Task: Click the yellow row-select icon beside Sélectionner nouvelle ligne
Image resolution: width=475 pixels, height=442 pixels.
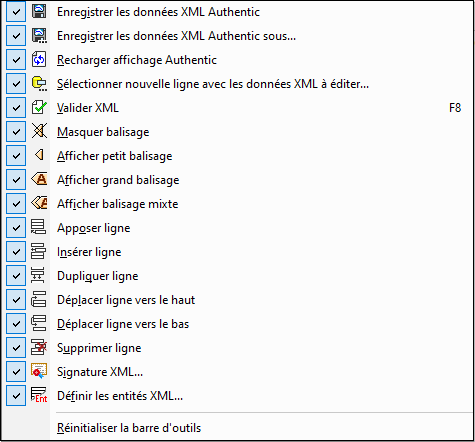Action: [x=39, y=84]
